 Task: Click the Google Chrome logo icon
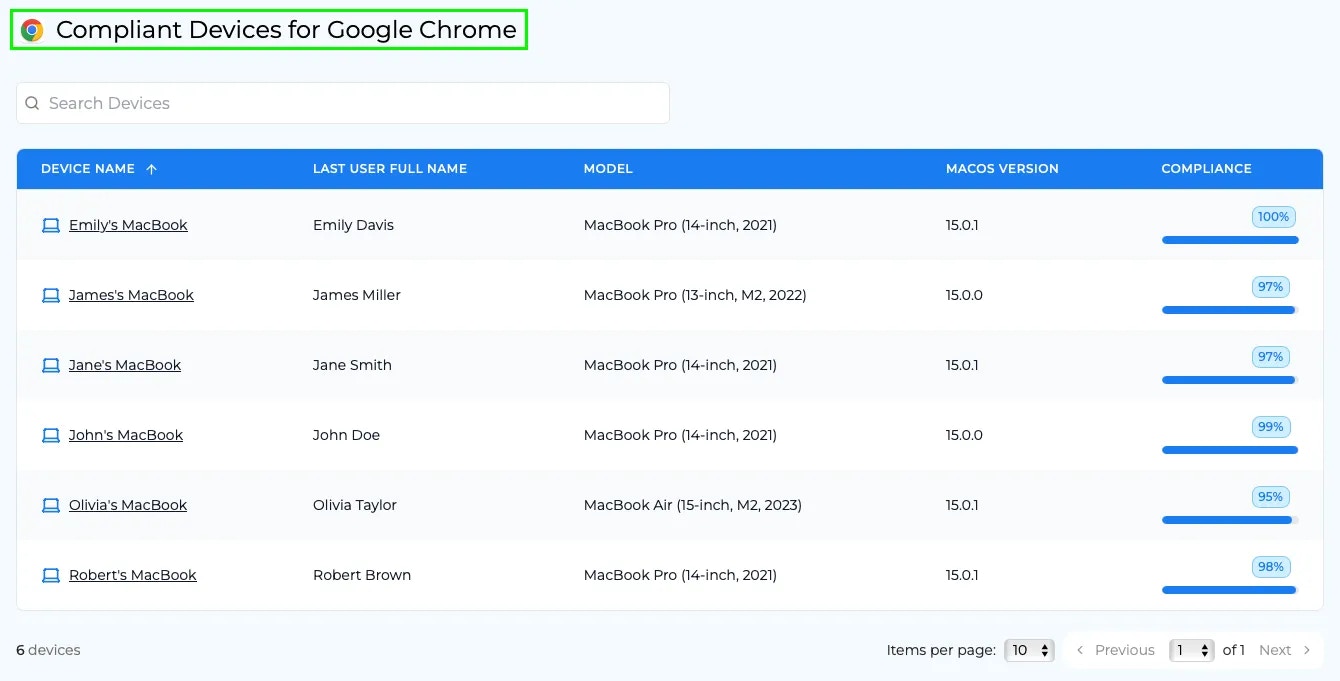(32, 30)
